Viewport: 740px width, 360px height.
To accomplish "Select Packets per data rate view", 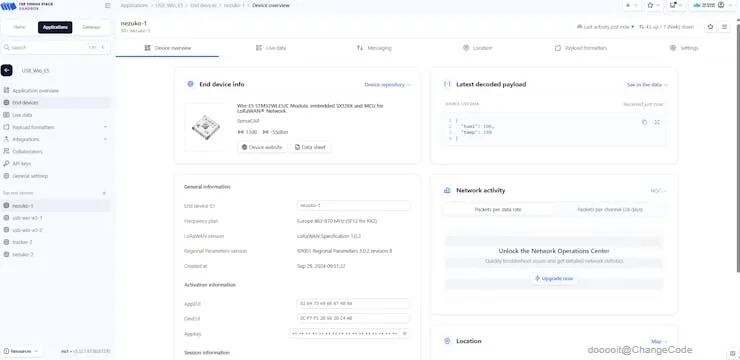I will [x=498, y=209].
